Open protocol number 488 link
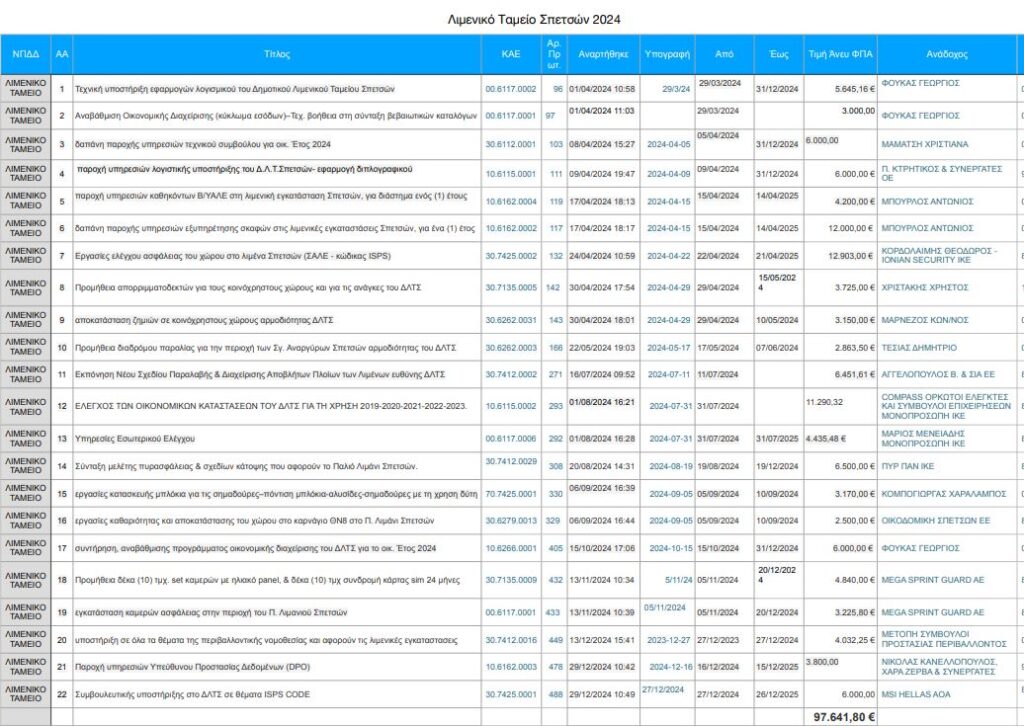Viewport: 1024px width, 726px height. point(553,695)
